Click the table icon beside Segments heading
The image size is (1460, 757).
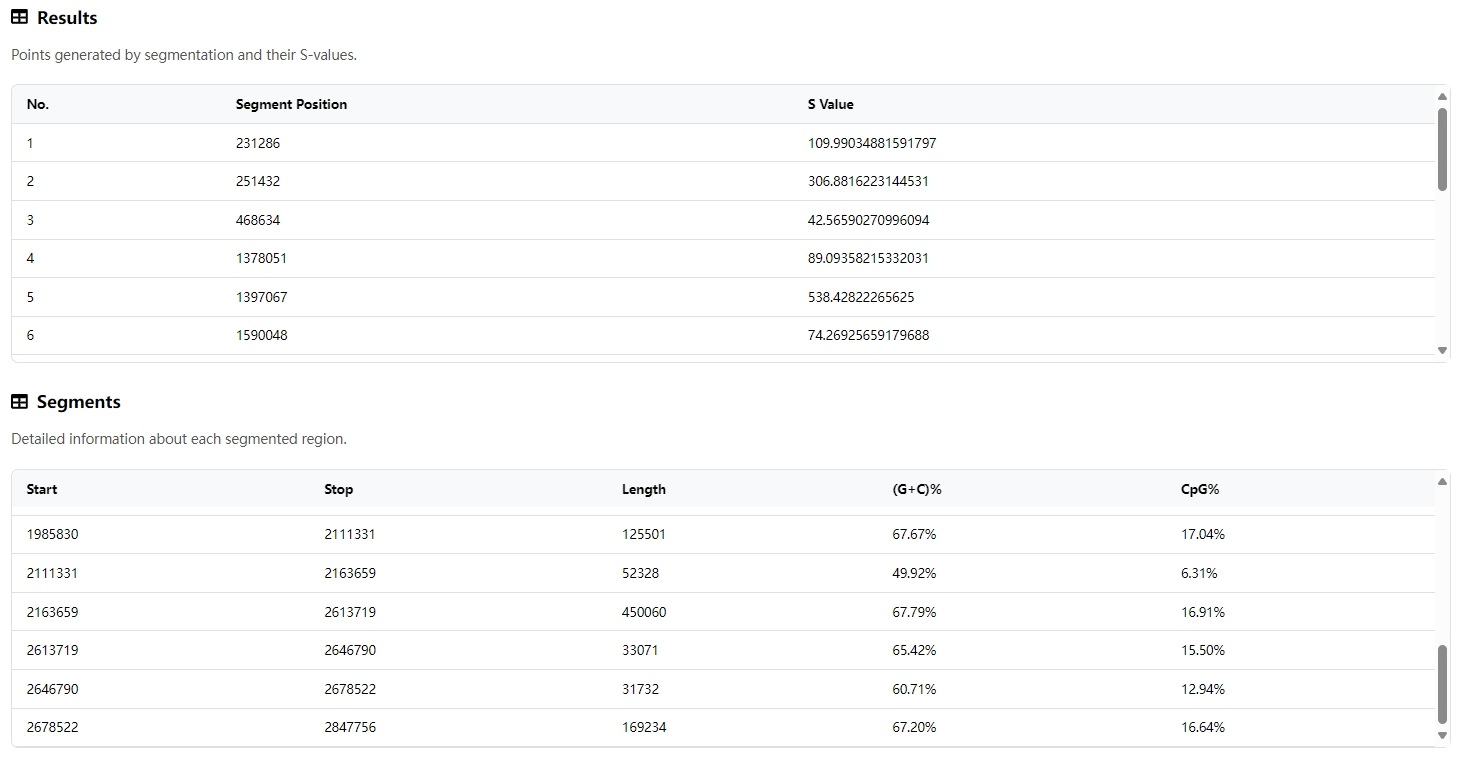pyautogui.click(x=19, y=401)
